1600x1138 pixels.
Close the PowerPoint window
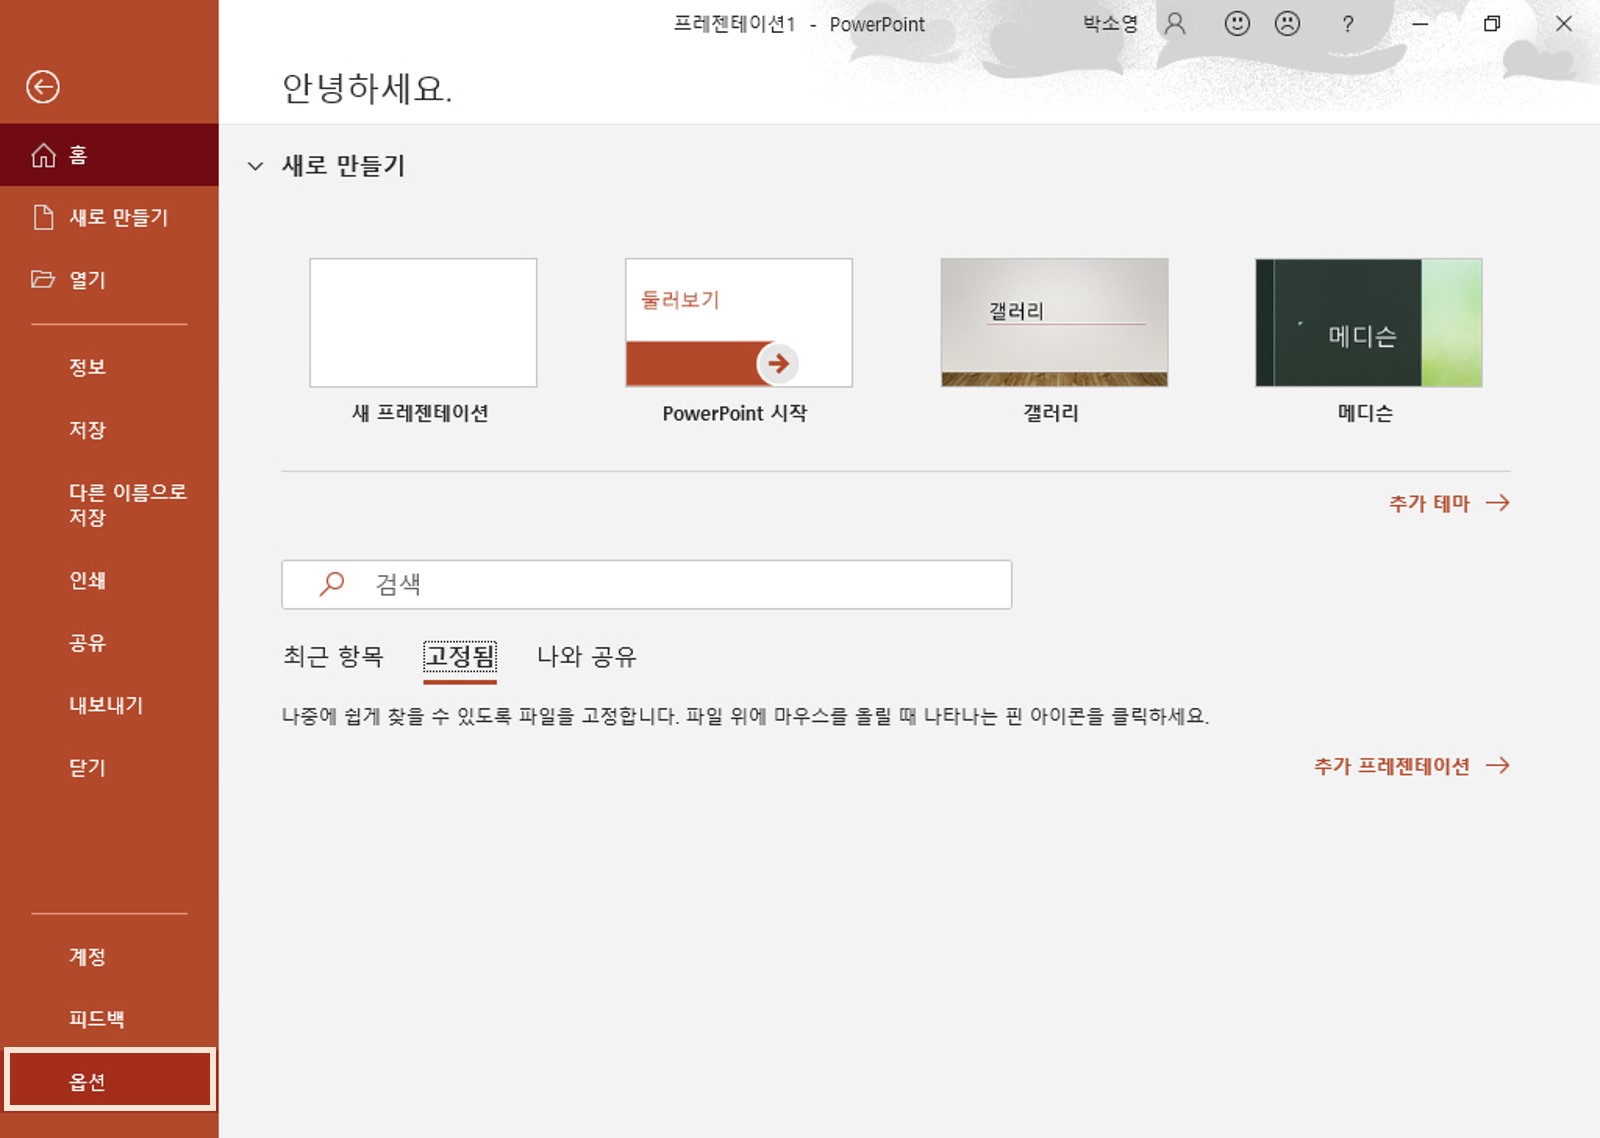click(1564, 24)
